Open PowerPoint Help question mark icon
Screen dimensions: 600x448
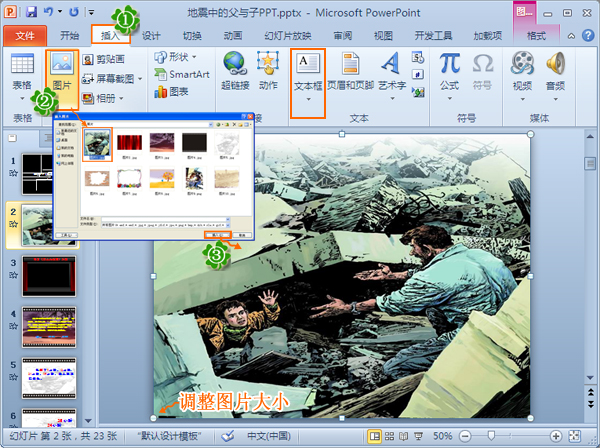(x=588, y=36)
